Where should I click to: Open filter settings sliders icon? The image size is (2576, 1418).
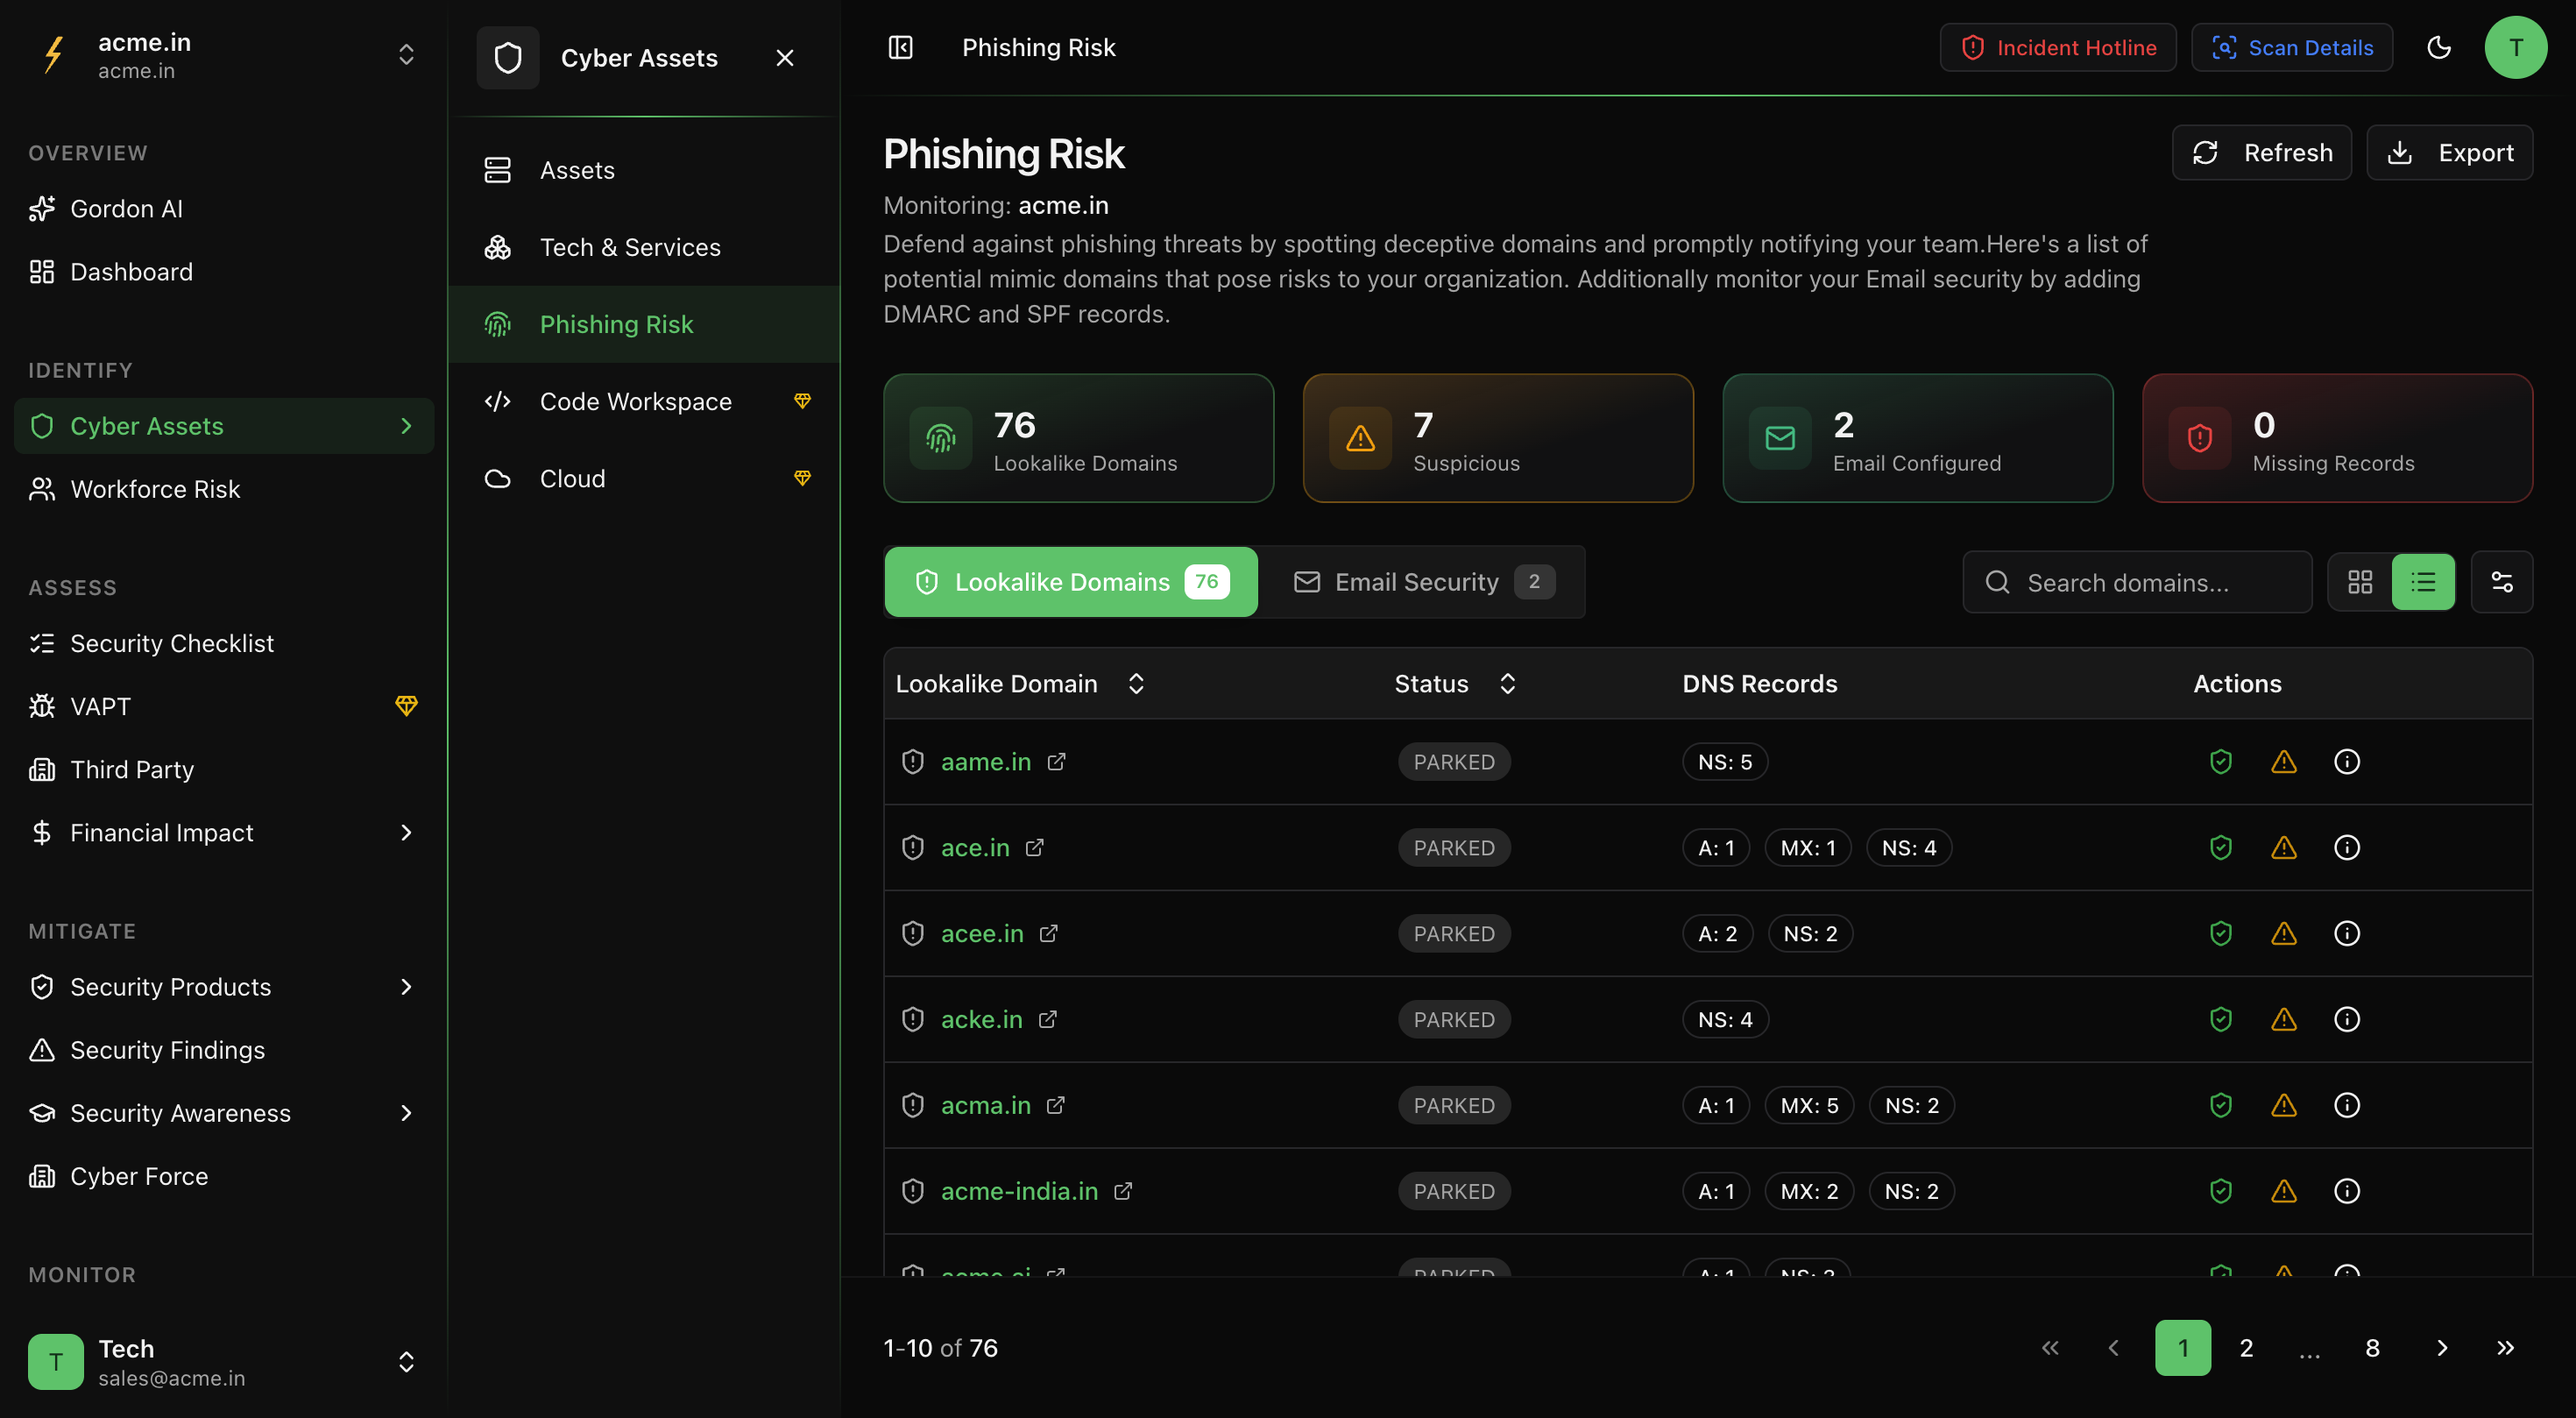pos(2501,582)
